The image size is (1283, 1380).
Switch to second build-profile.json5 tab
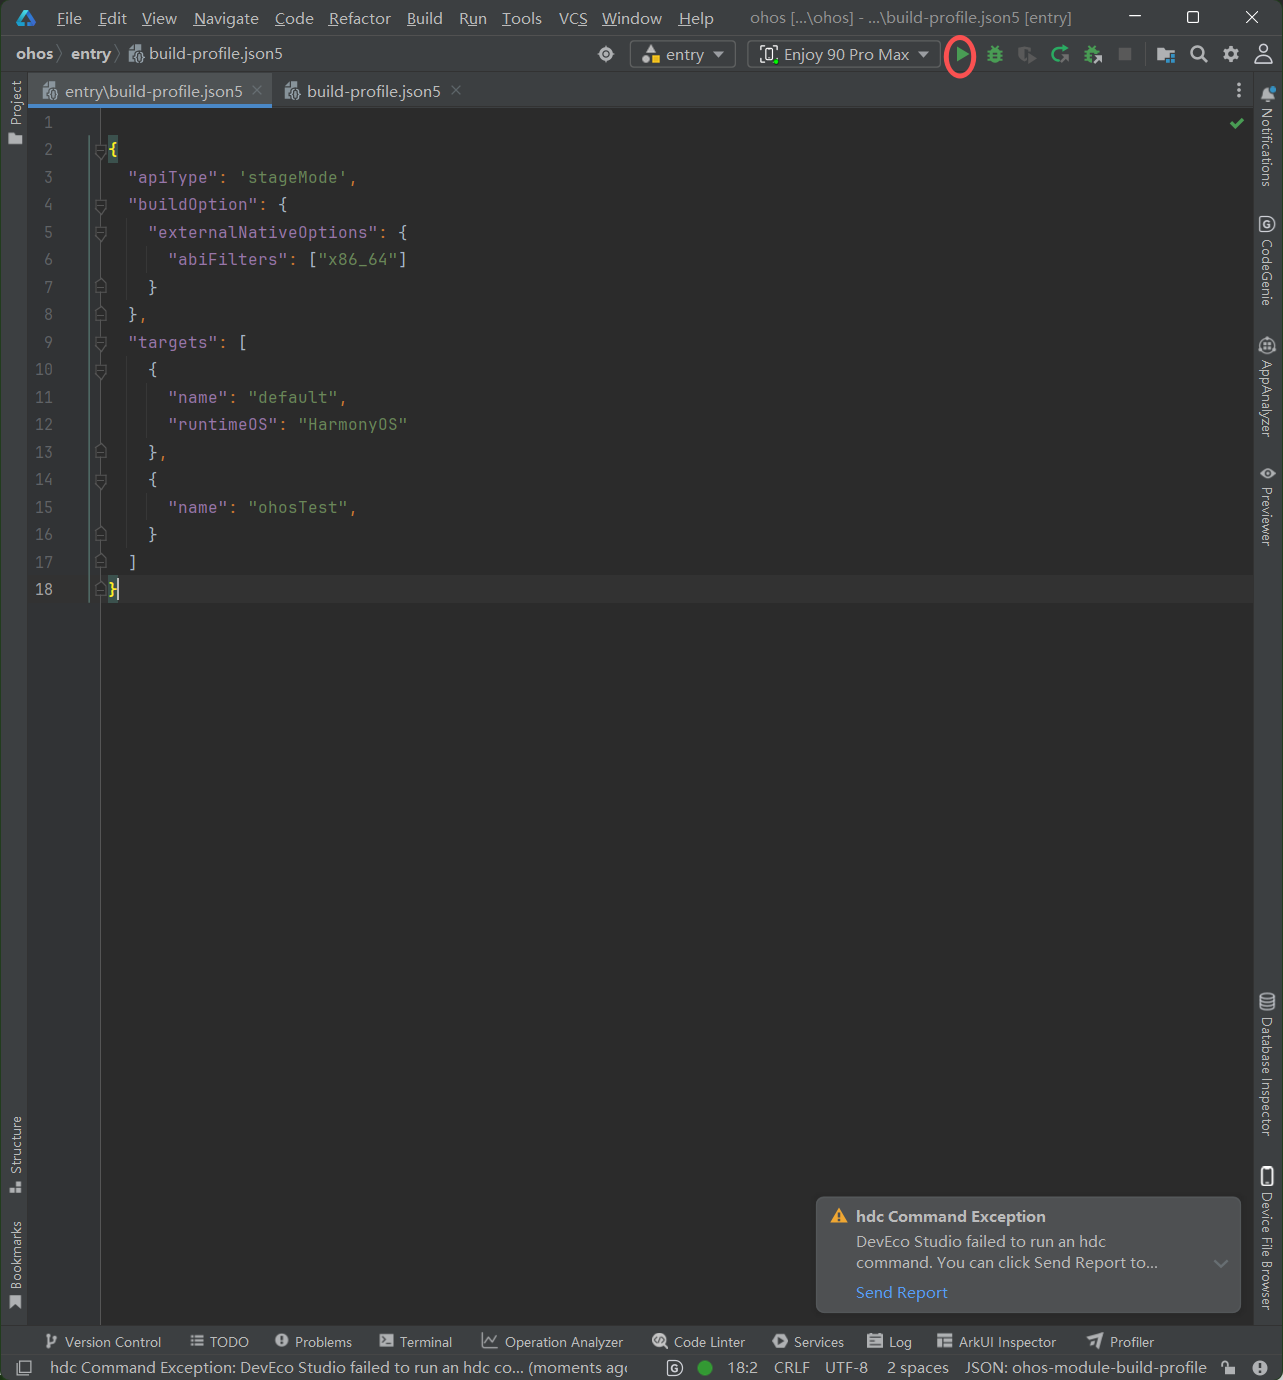pos(373,91)
